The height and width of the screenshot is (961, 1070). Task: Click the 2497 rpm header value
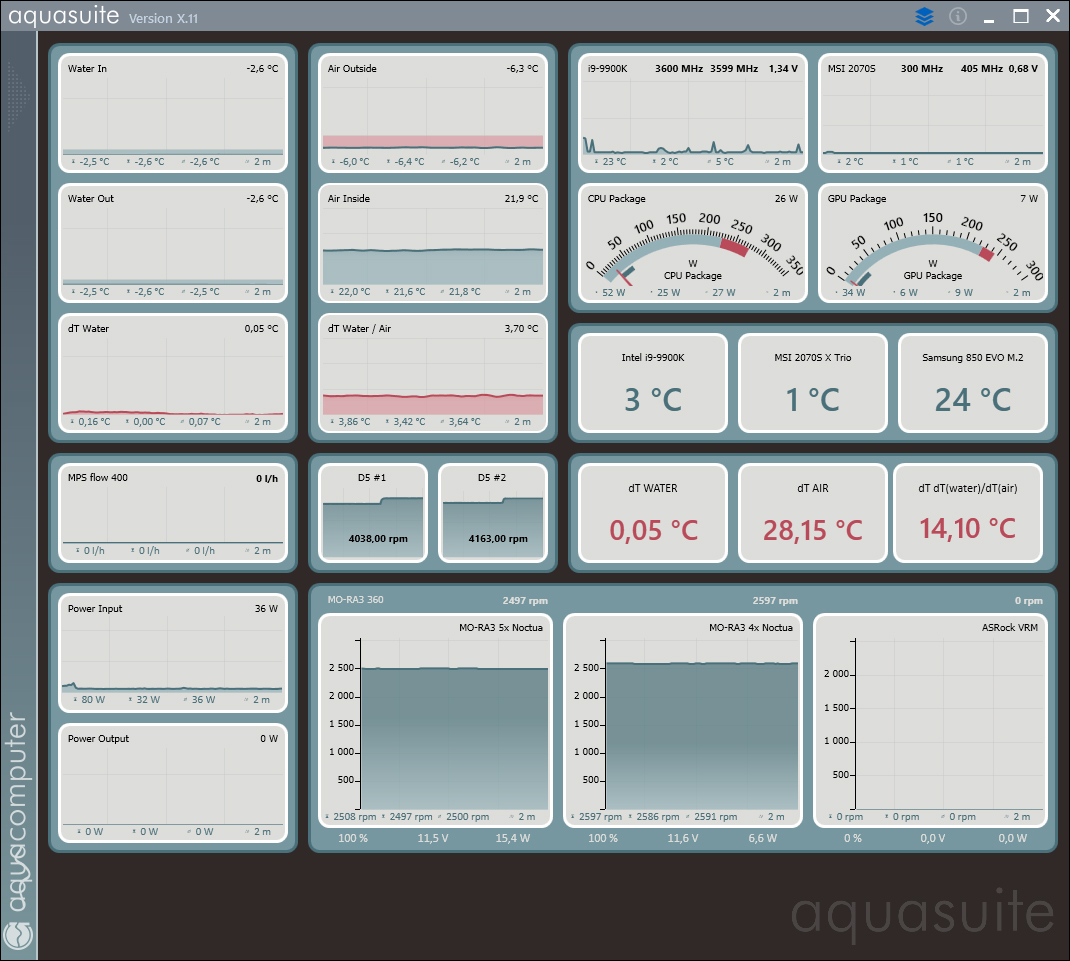tap(525, 601)
